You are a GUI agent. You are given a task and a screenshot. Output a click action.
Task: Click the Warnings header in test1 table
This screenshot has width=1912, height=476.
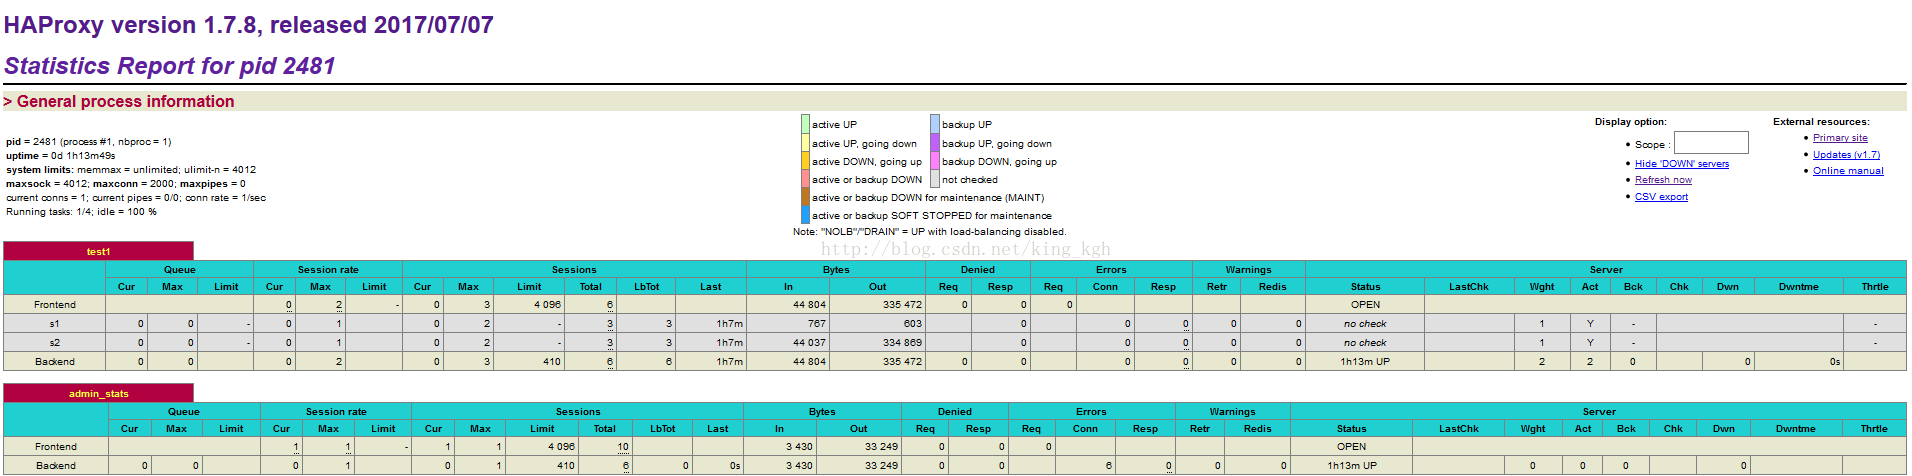pos(1248,270)
